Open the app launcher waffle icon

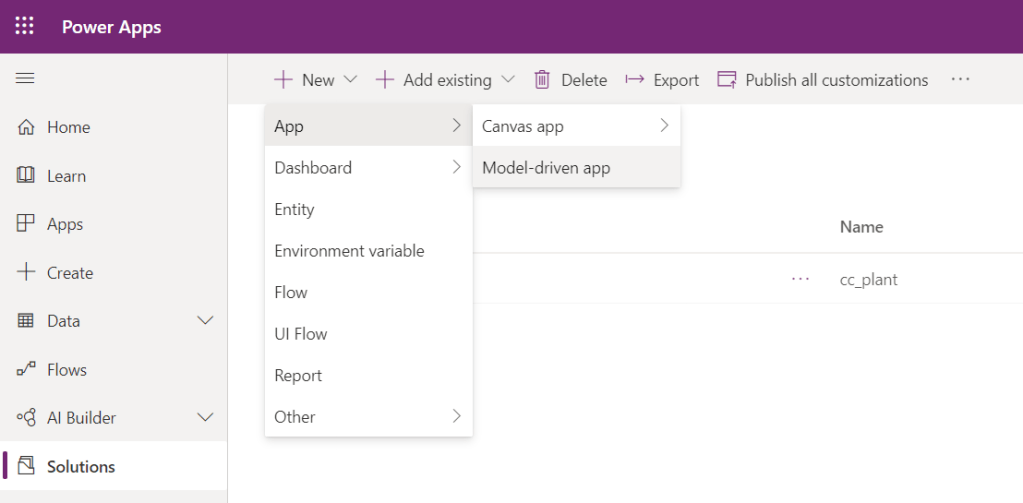(25, 27)
